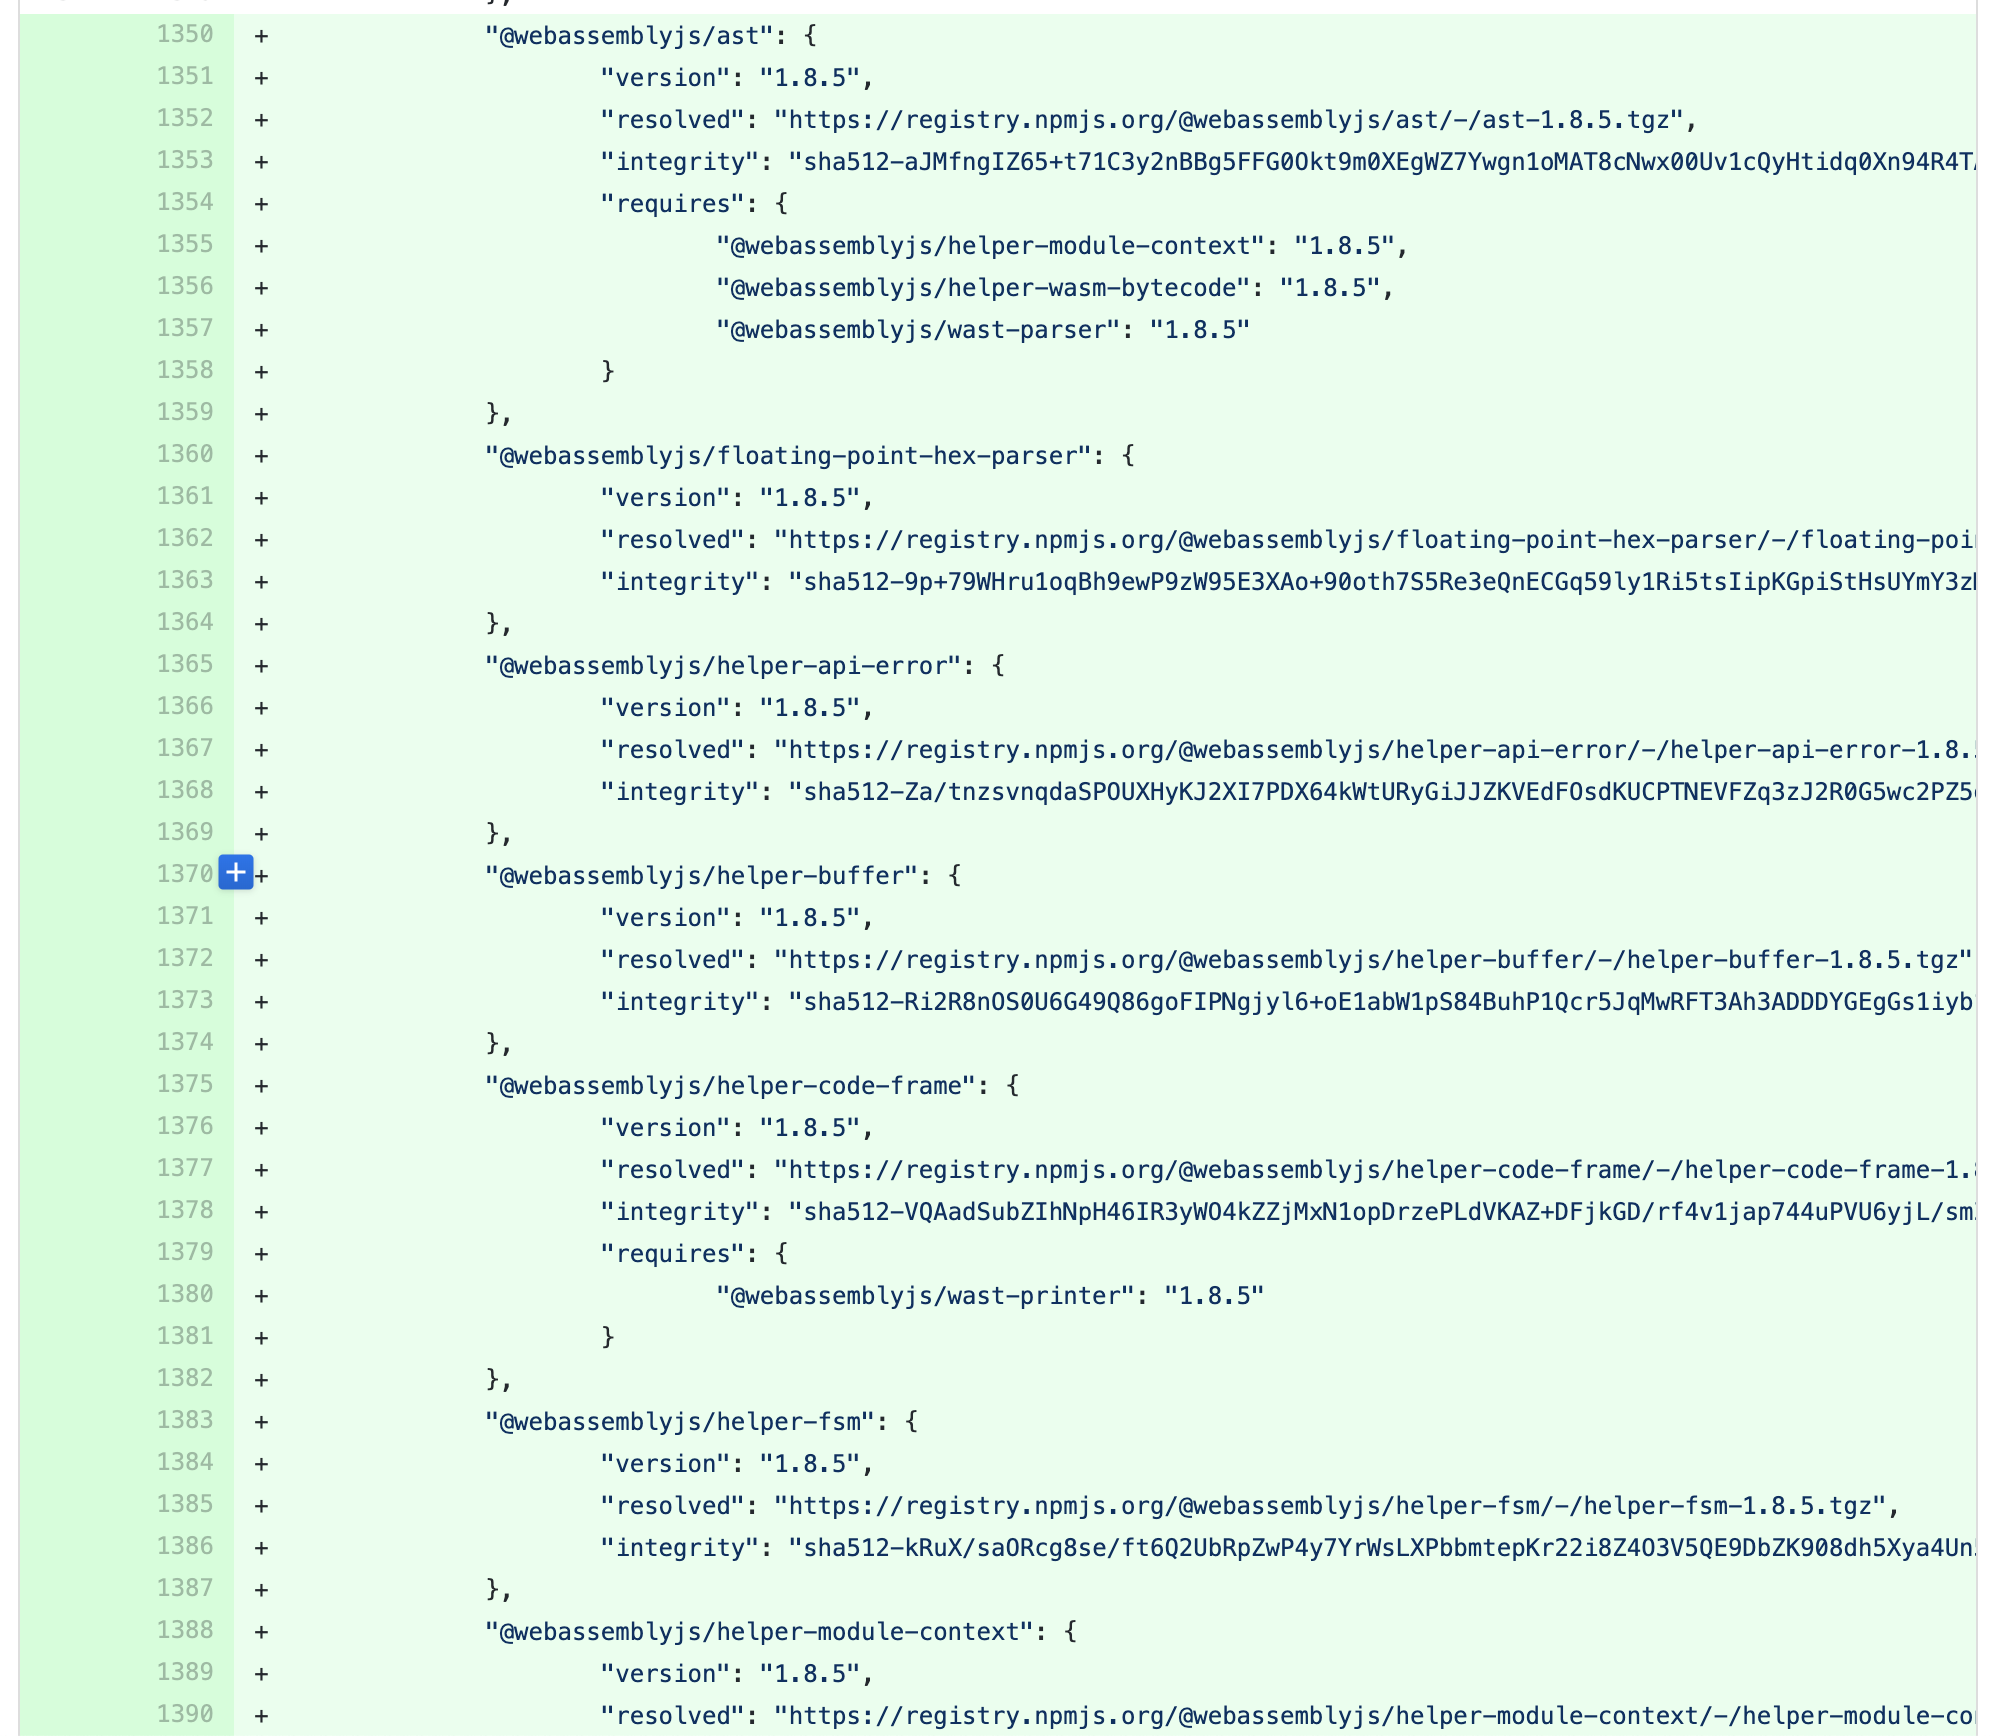This screenshot has height=1736, width=2002.
Task: Click line number 1360
Action: tap(185, 455)
